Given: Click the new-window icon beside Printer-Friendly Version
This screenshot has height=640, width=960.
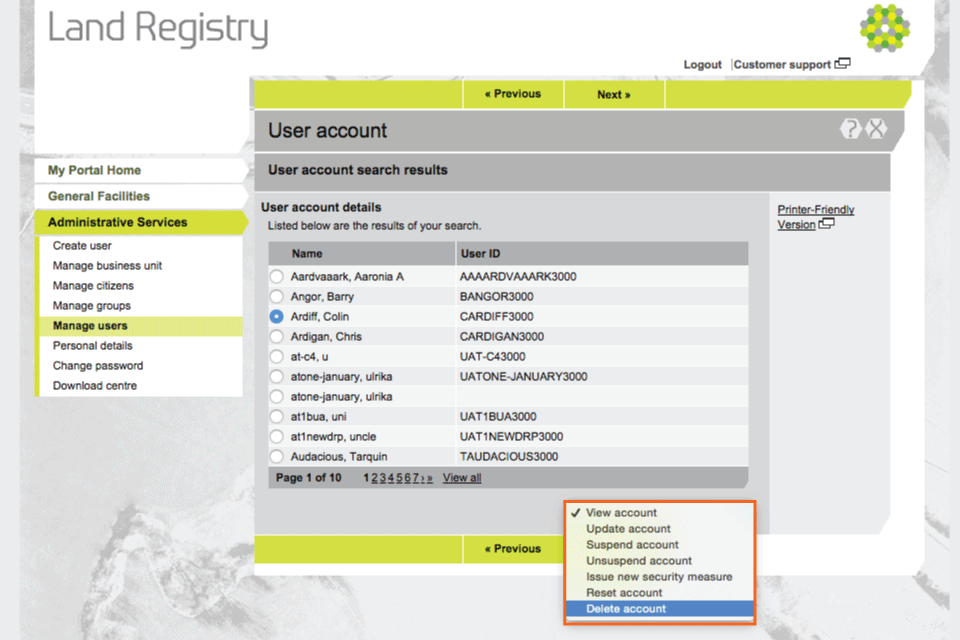Looking at the screenshot, I should click(x=826, y=224).
